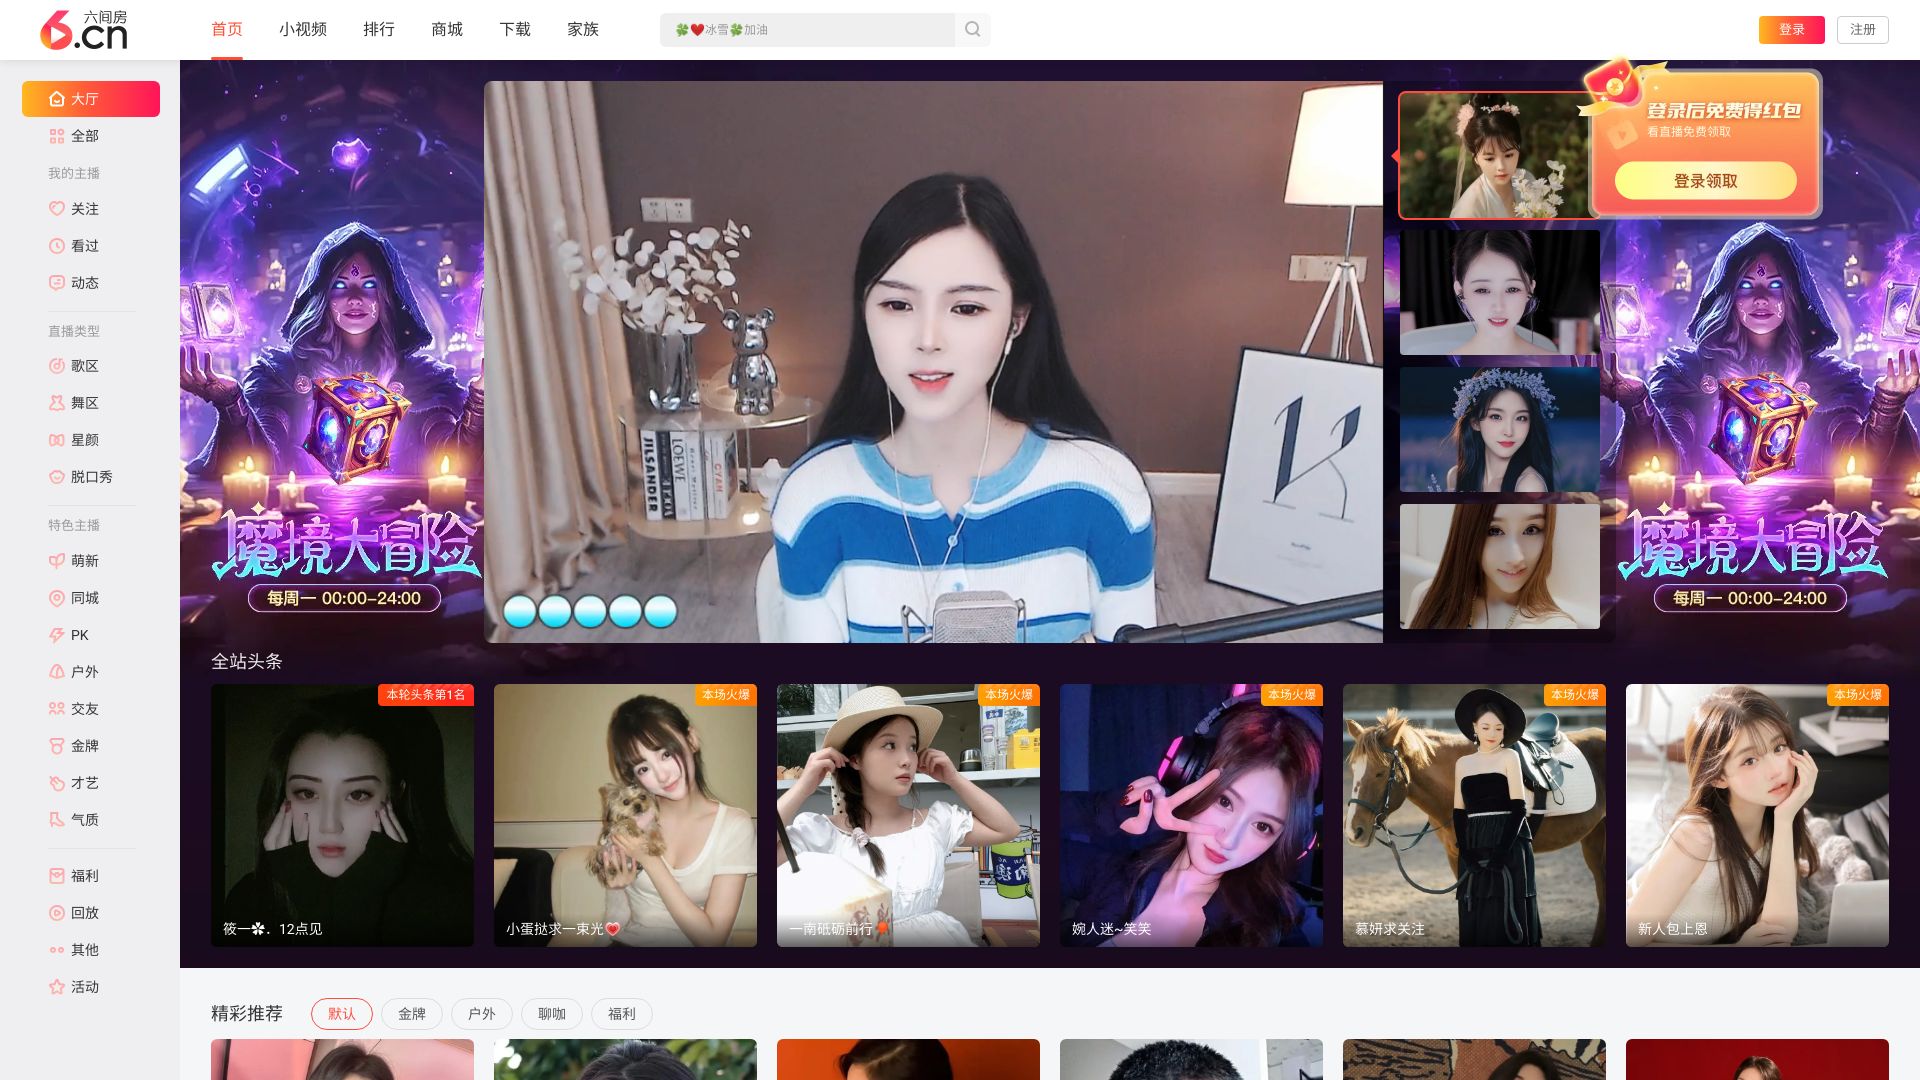This screenshot has height=1080, width=1920.
Task: Click 登录领取 red envelope button
Action: point(1705,181)
